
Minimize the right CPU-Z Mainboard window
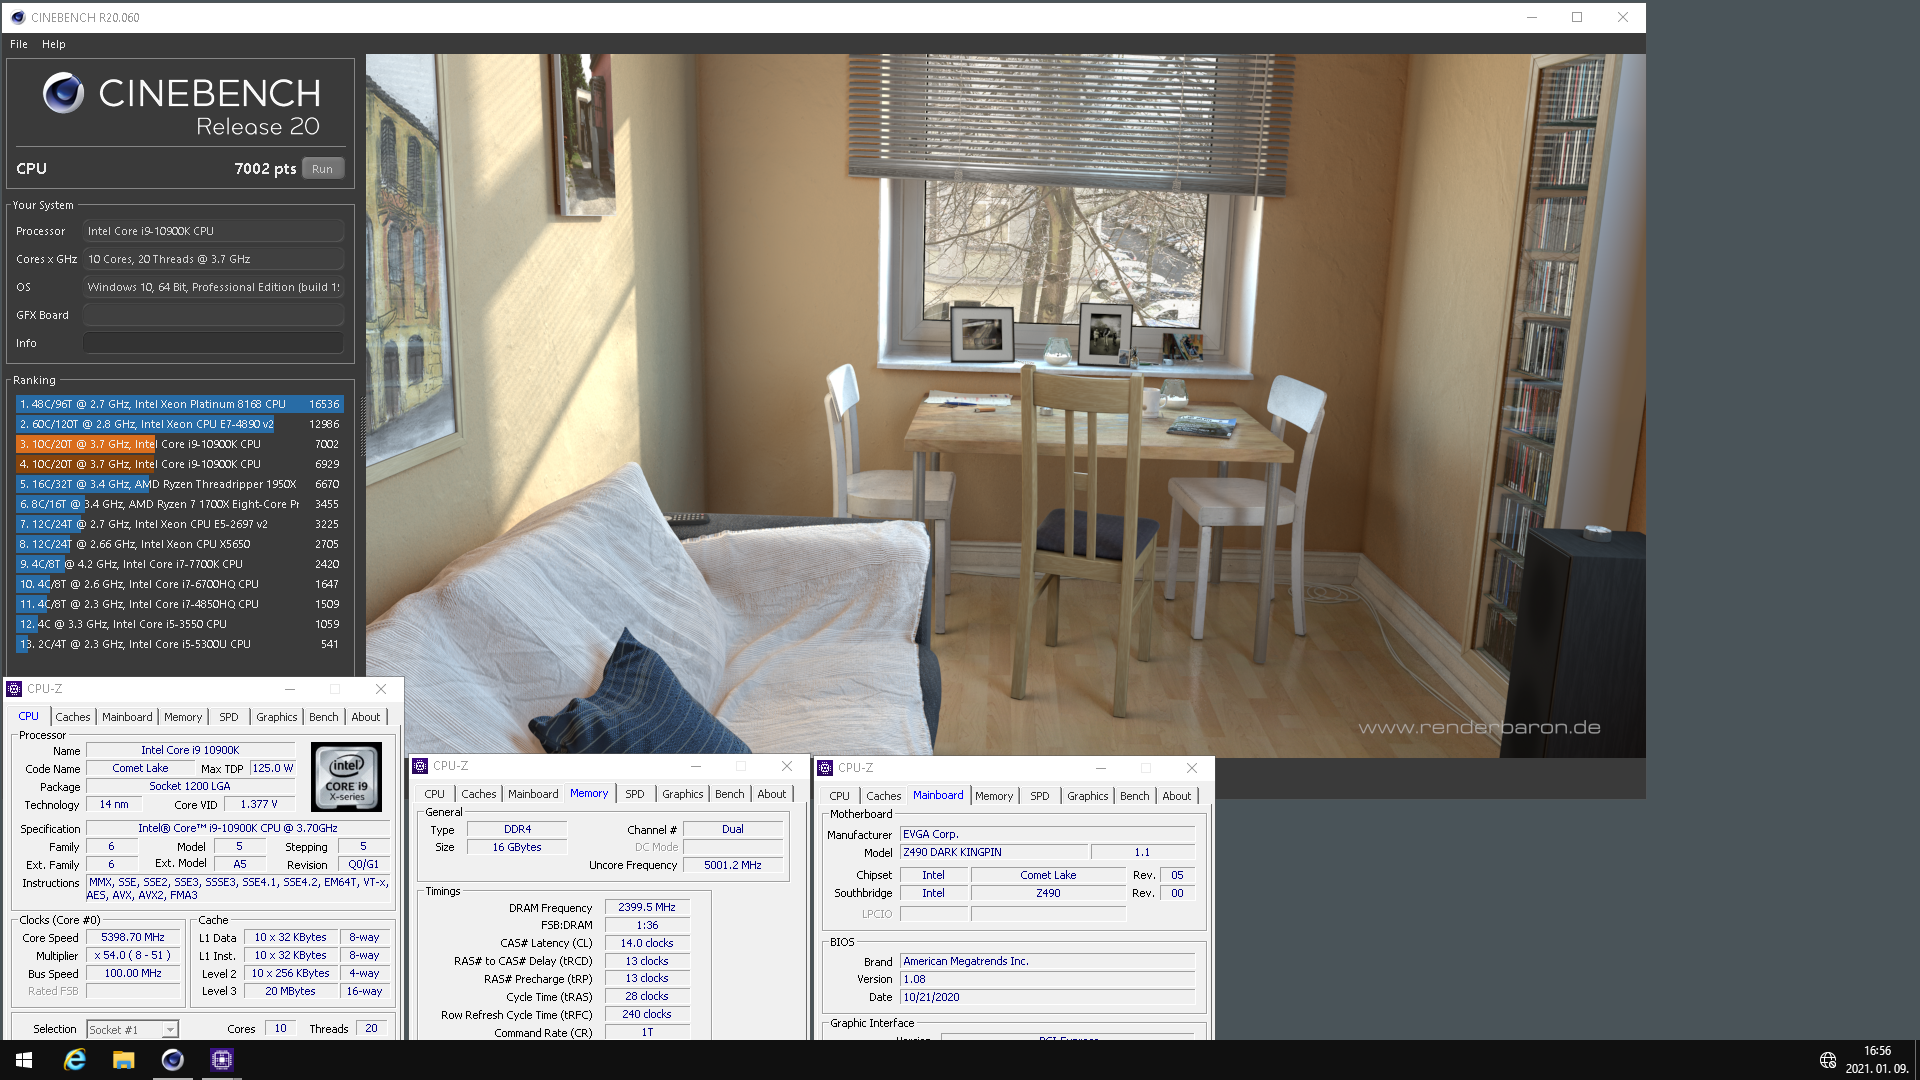tap(1101, 768)
